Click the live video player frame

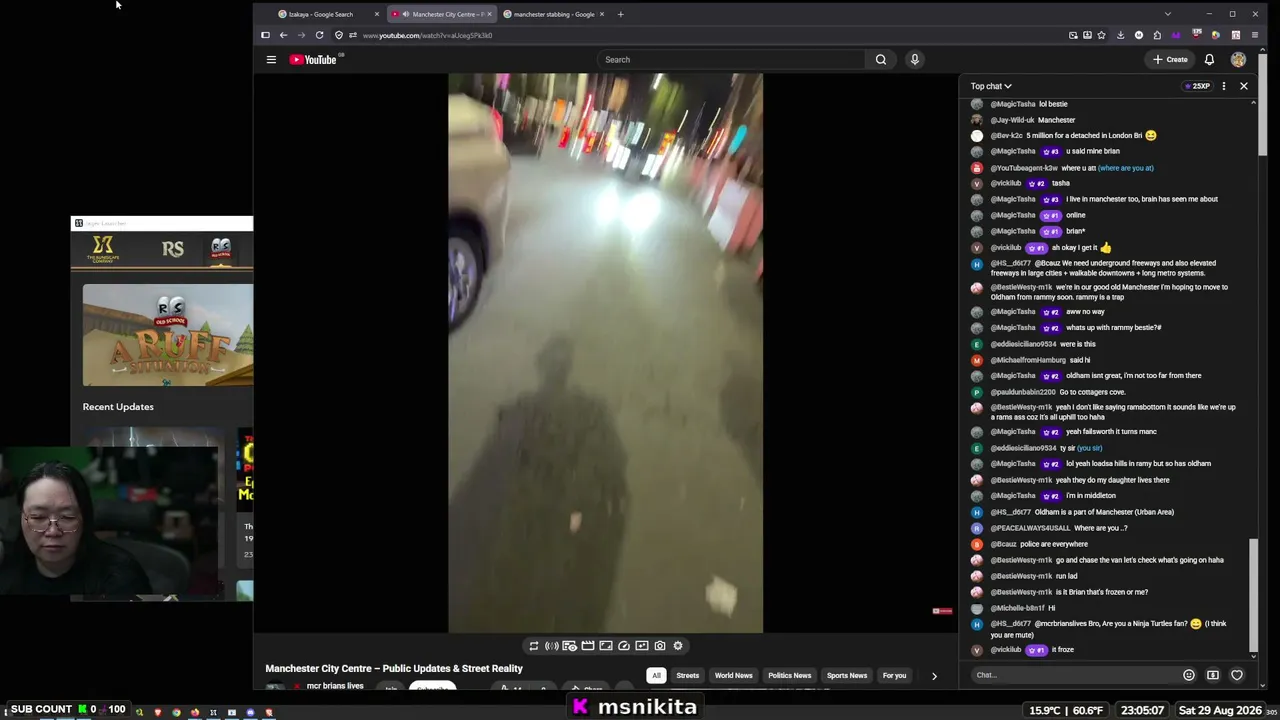605,353
